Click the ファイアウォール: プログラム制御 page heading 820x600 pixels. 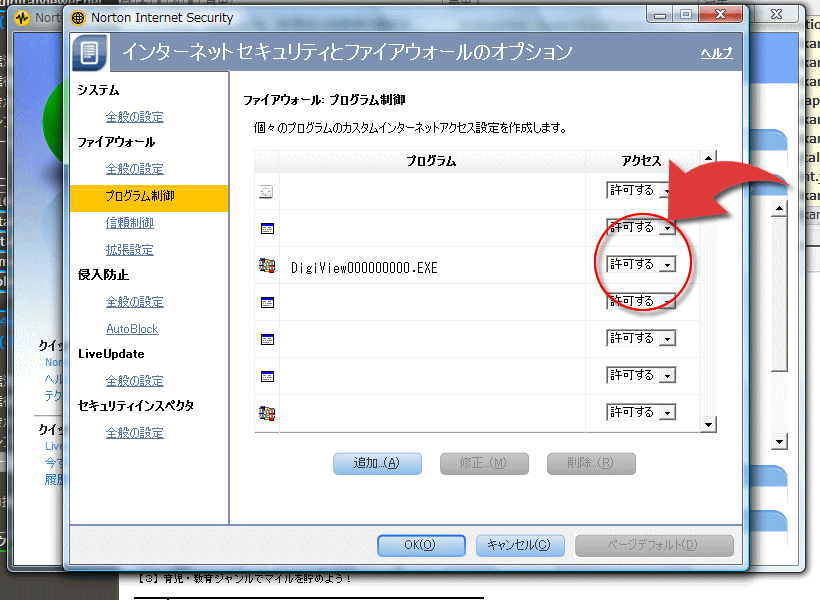324,100
